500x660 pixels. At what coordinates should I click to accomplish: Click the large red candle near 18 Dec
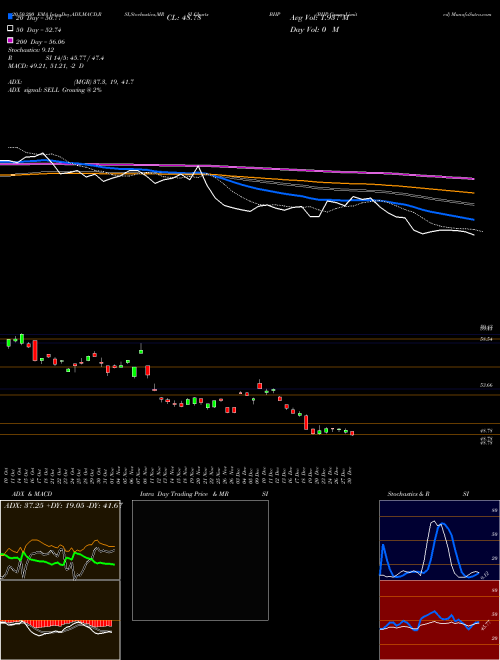pyautogui.click(x=306, y=422)
